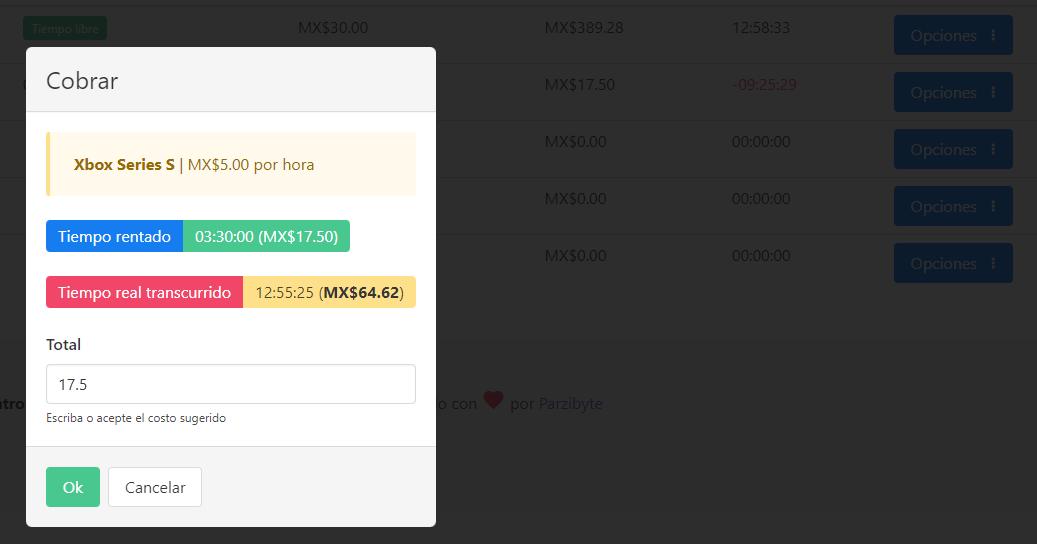Click the blue Tiempo rentado label
Viewport: 1037px width, 544px height.
[x=114, y=237]
